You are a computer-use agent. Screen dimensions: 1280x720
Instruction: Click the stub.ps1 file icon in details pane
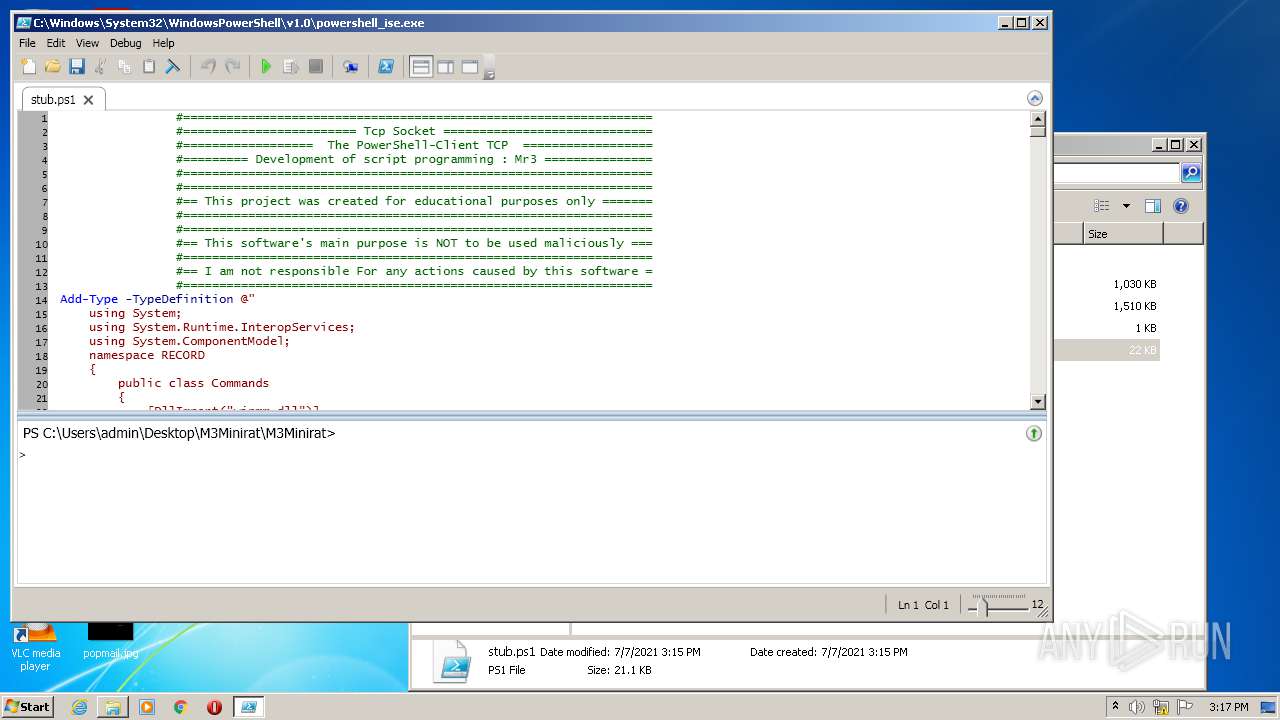[x=452, y=661]
